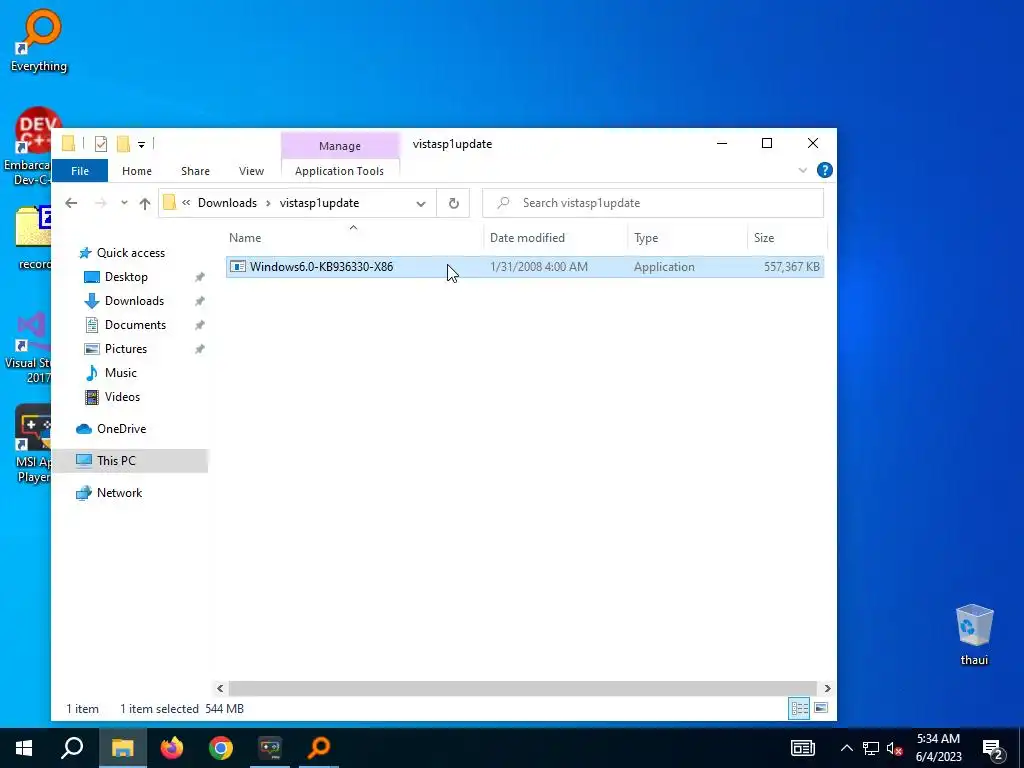Open News and interests on taskbar
The height and width of the screenshot is (768, 1024).
(803, 748)
